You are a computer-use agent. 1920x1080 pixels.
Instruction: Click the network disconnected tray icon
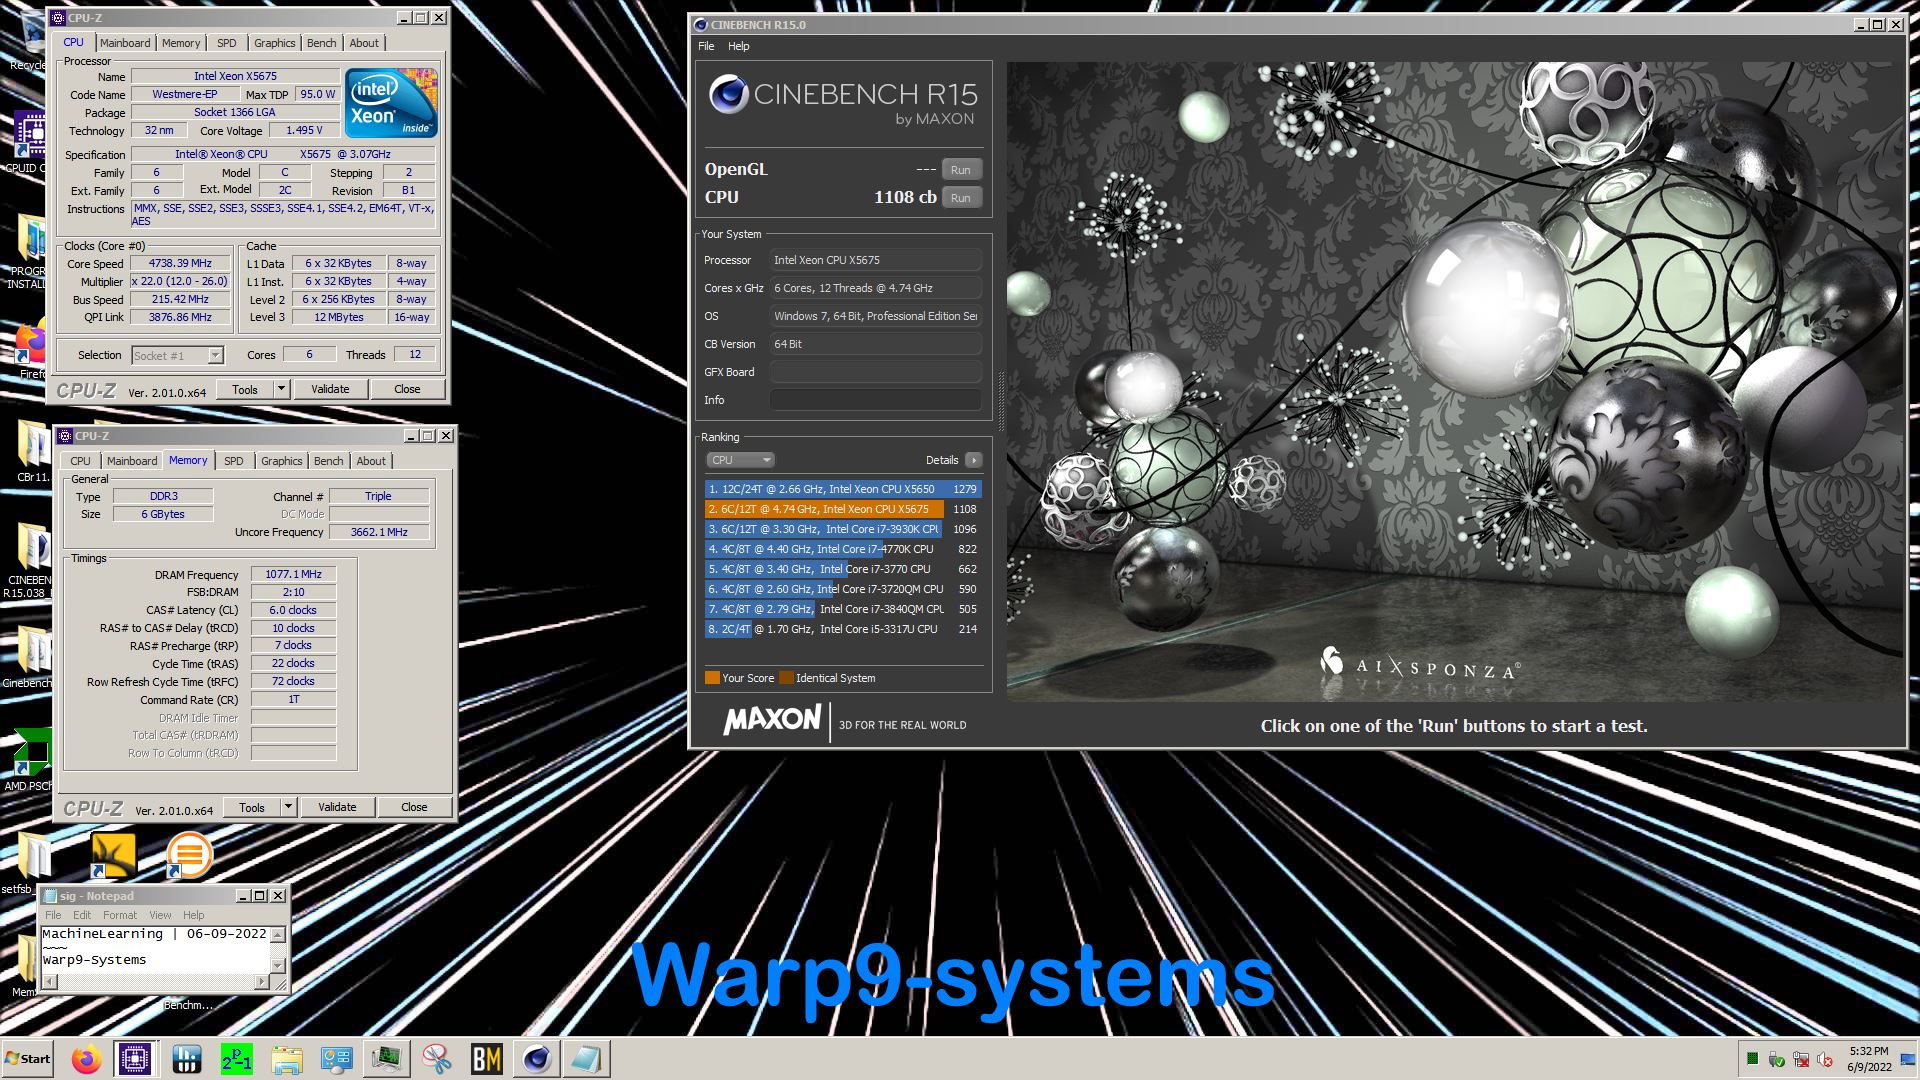1801,1060
